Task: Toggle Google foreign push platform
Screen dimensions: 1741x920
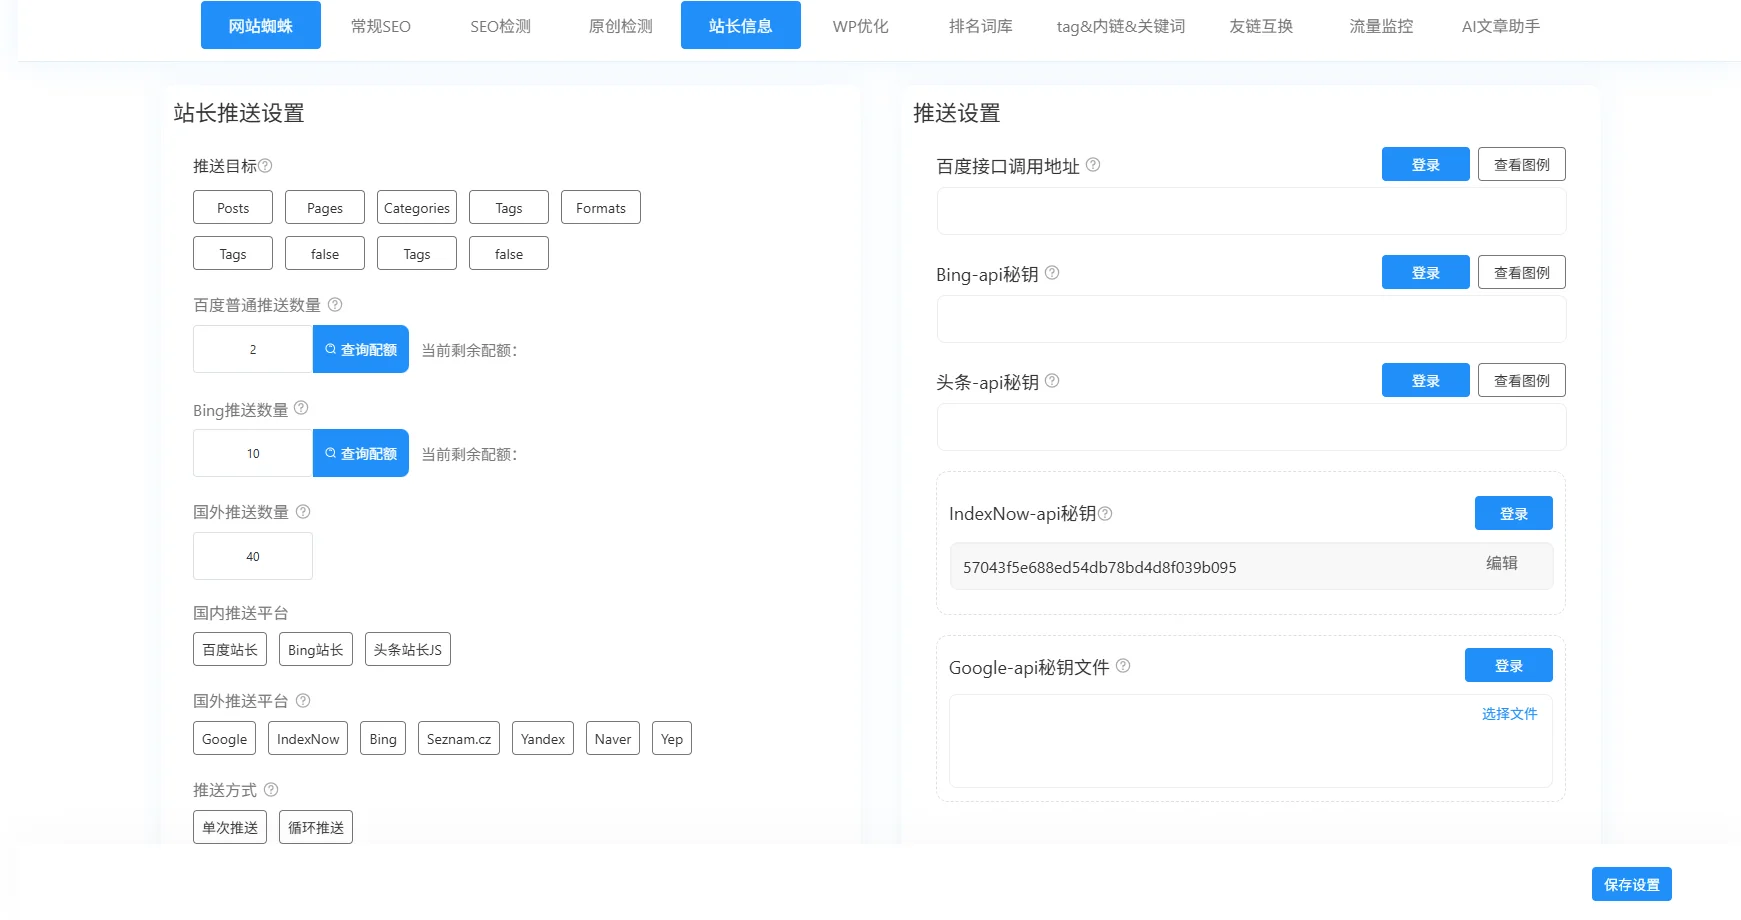Action: (224, 738)
